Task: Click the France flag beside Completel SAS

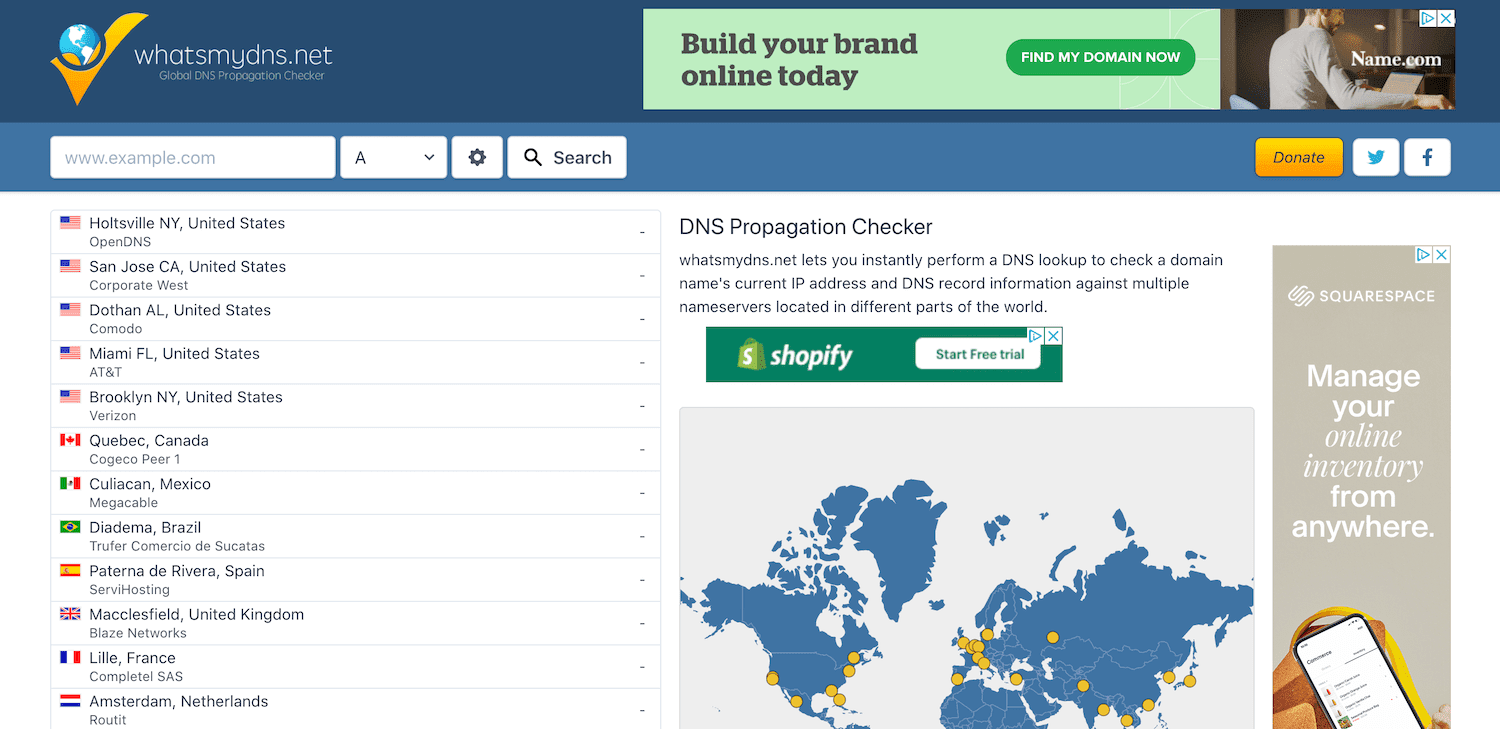Action: point(69,656)
